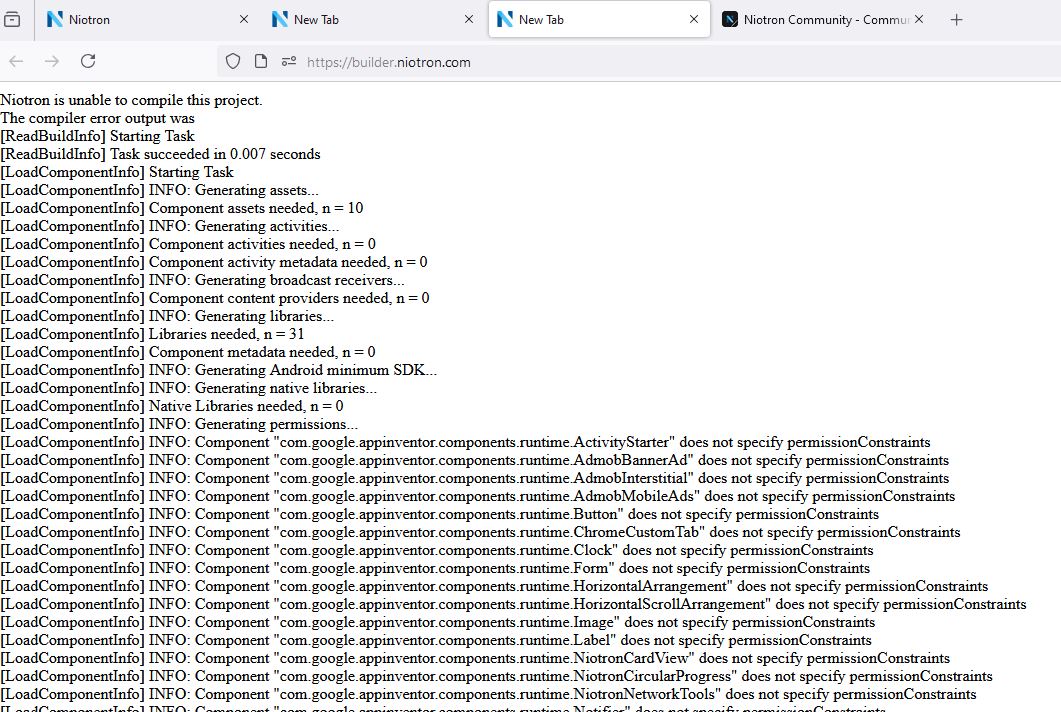
Task: Select the active second New Tab
Action: point(599,20)
